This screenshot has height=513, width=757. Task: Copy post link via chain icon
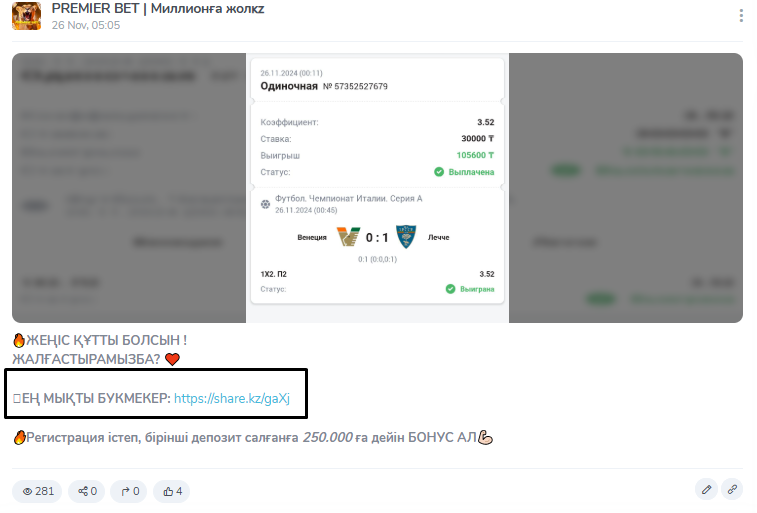point(732,490)
